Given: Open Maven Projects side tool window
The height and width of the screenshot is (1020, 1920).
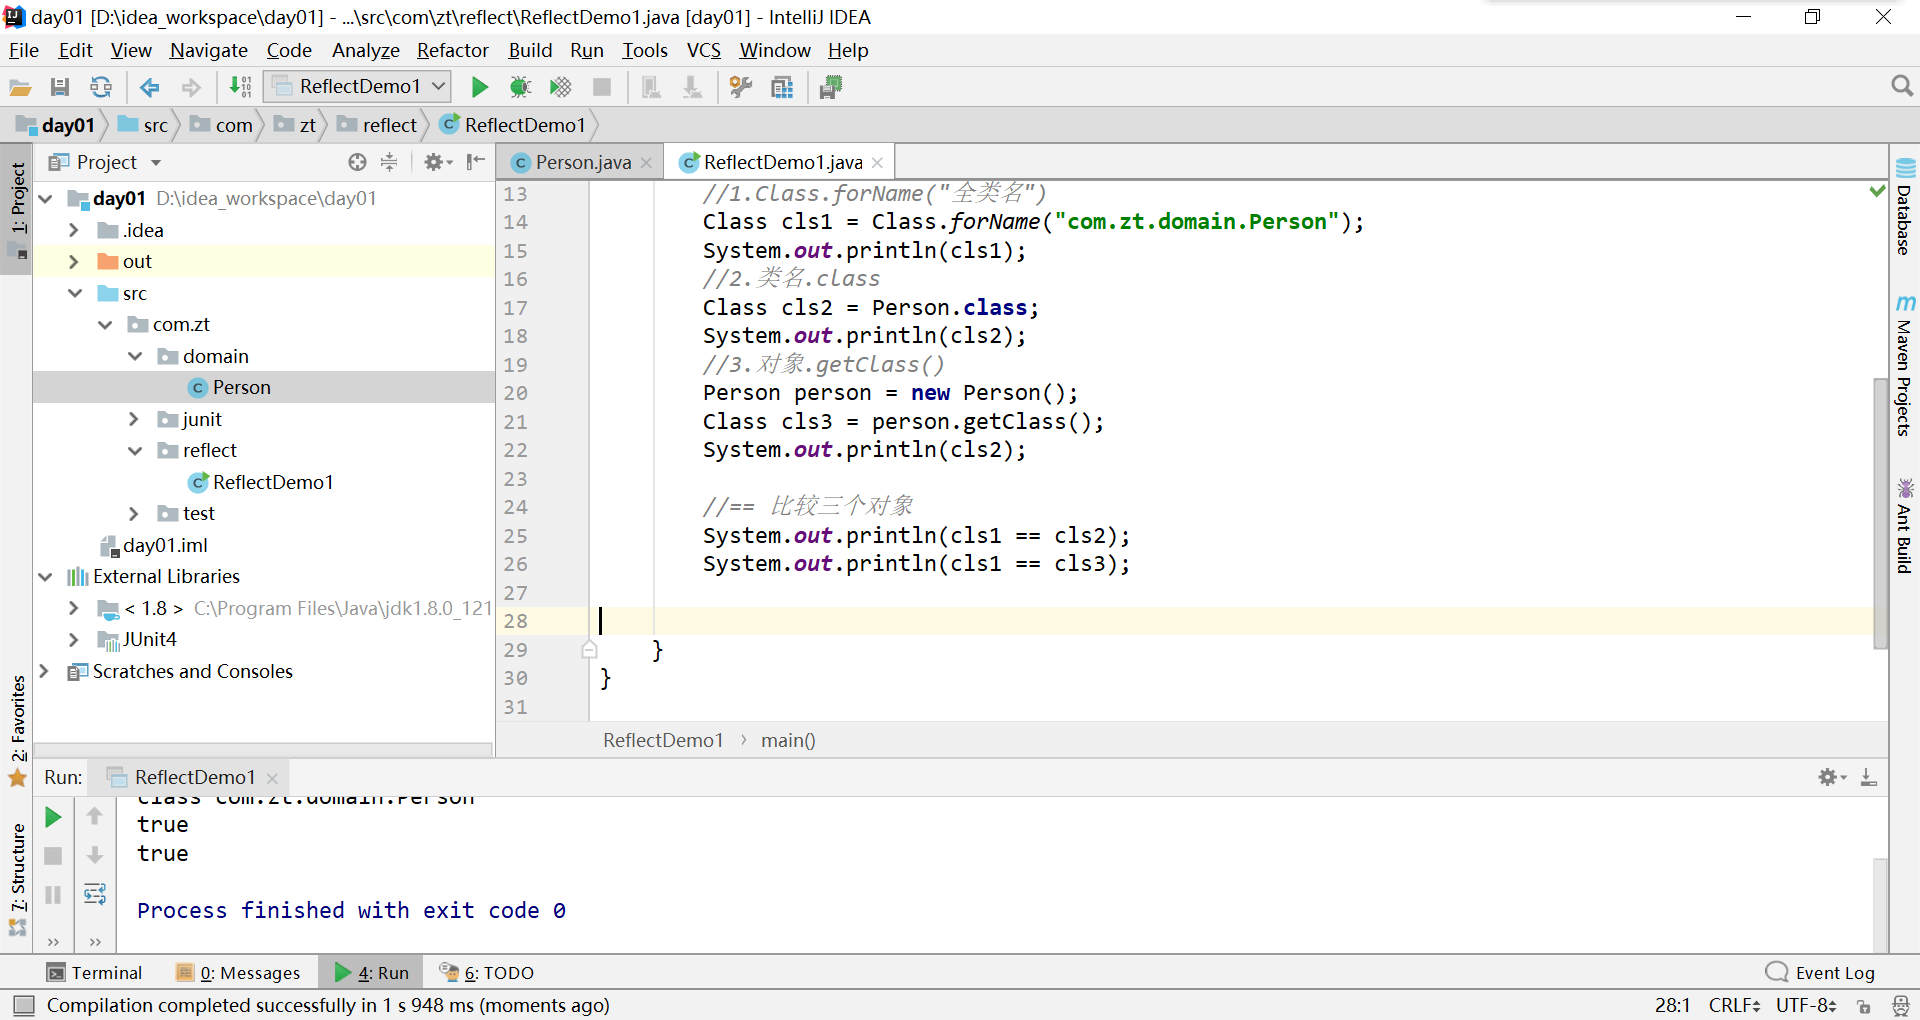Looking at the screenshot, I should [1905, 366].
